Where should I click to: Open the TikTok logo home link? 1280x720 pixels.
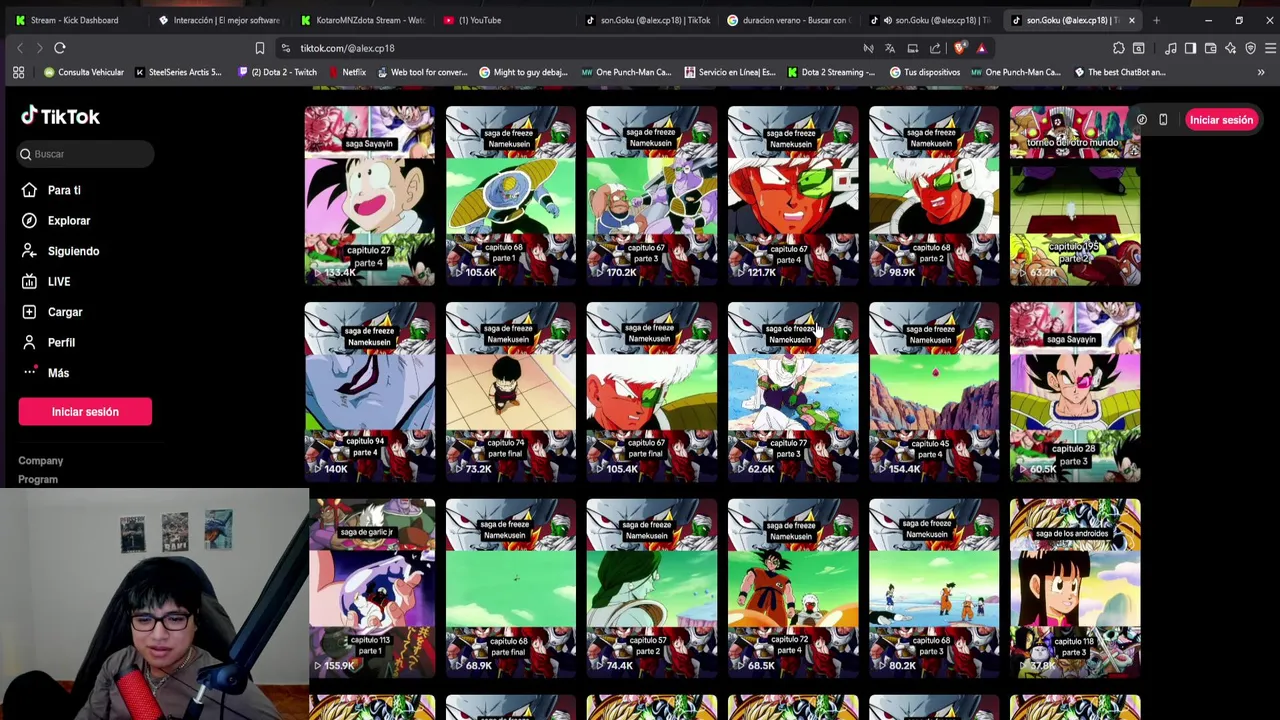60,117
